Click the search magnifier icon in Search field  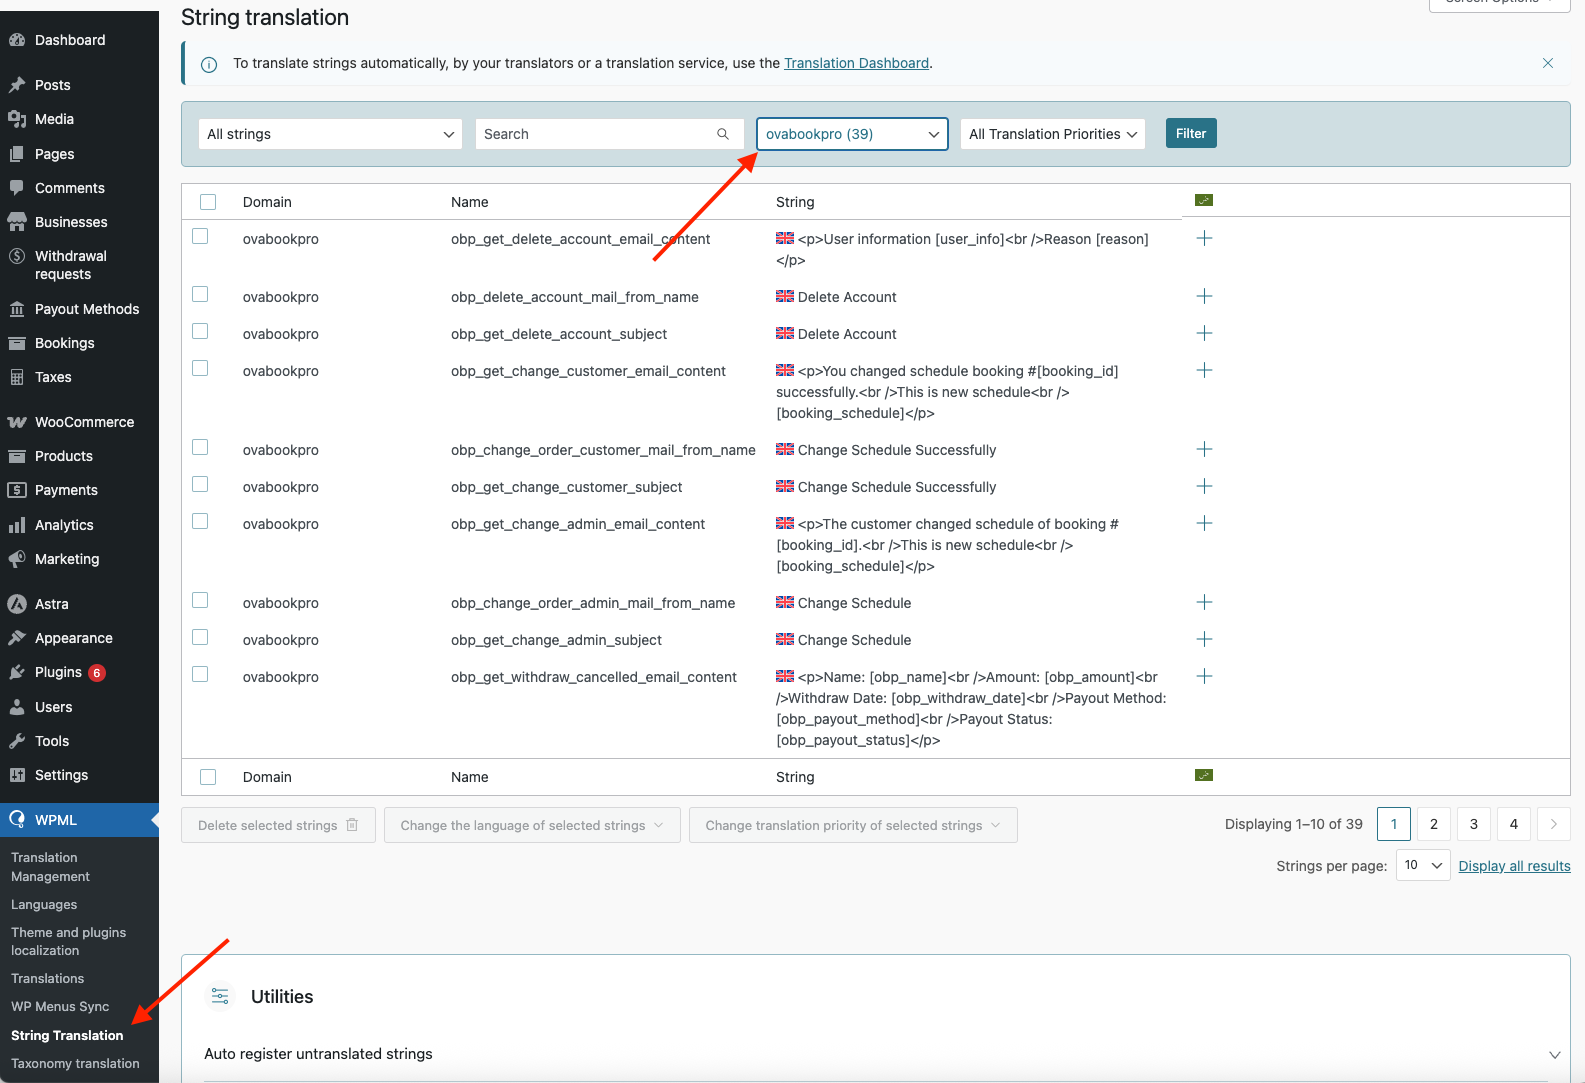[x=723, y=134]
